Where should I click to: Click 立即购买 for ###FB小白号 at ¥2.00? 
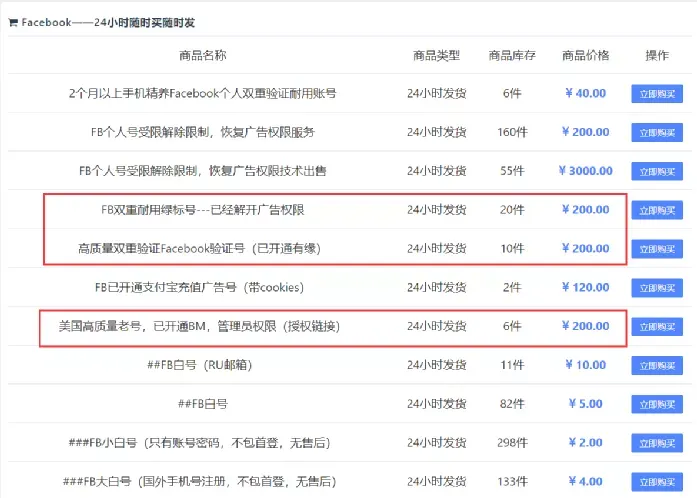click(657, 443)
